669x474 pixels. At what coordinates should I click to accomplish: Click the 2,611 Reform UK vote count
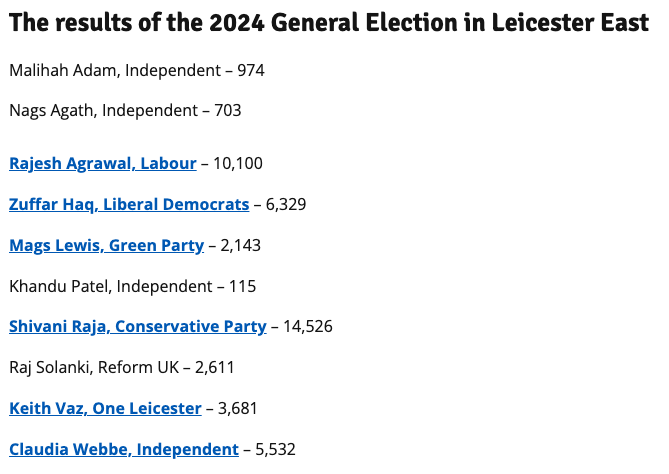tap(214, 367)
